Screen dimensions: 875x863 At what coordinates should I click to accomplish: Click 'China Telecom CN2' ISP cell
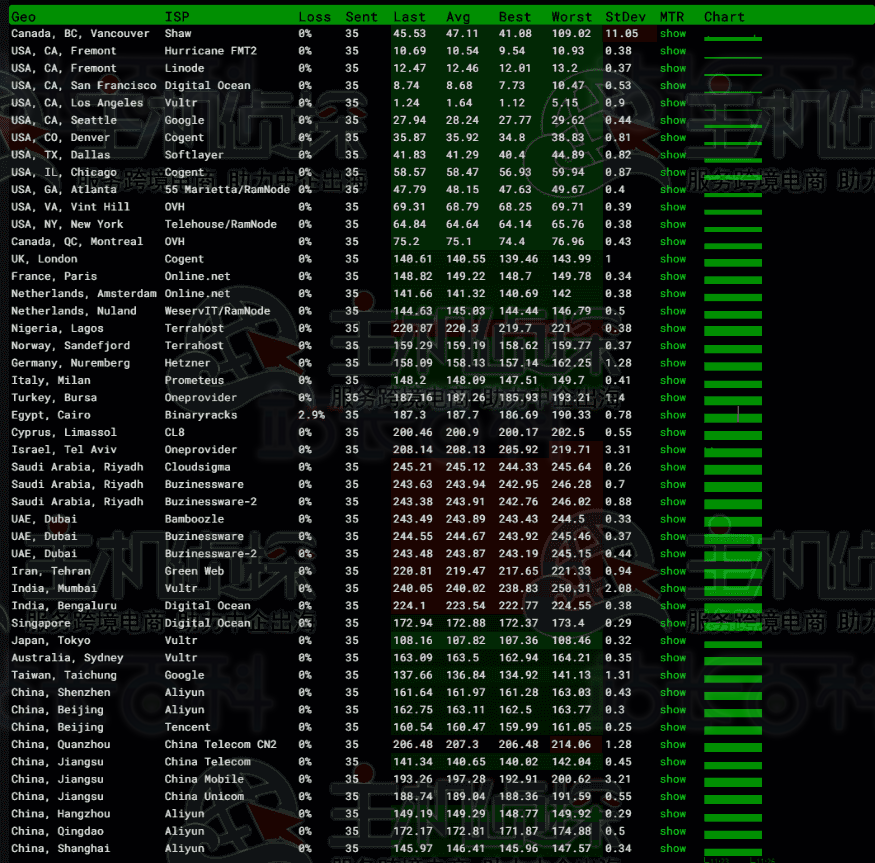[x=220, y=744]
